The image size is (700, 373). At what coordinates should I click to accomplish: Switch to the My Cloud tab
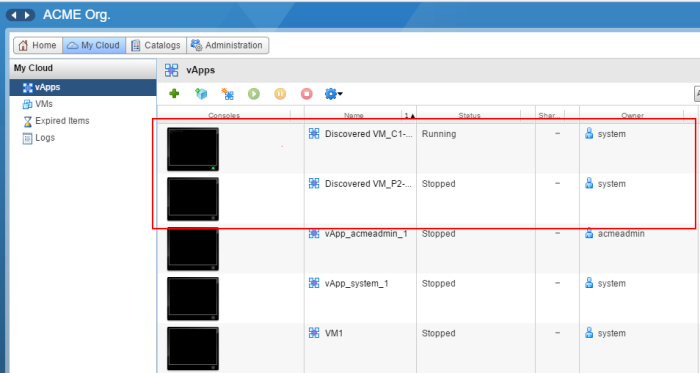(94, 45)
